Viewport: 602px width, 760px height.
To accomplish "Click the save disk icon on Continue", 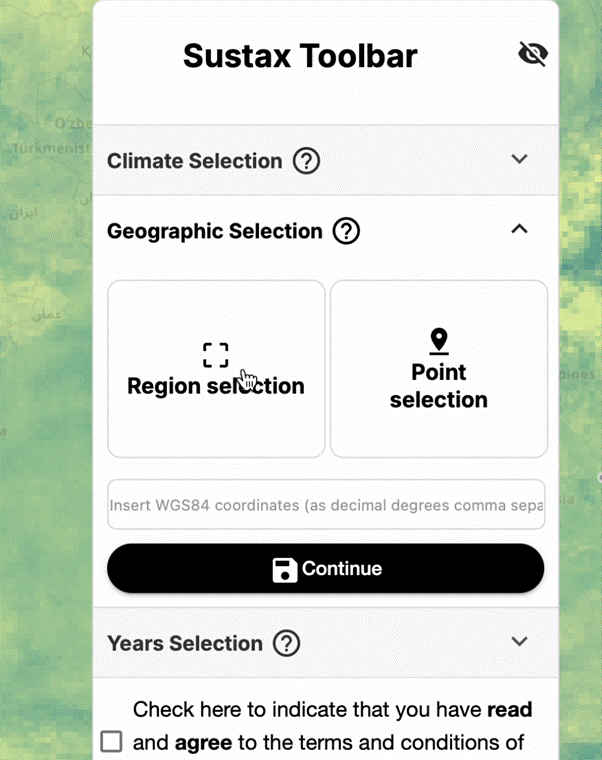I will tap(285, 570).
